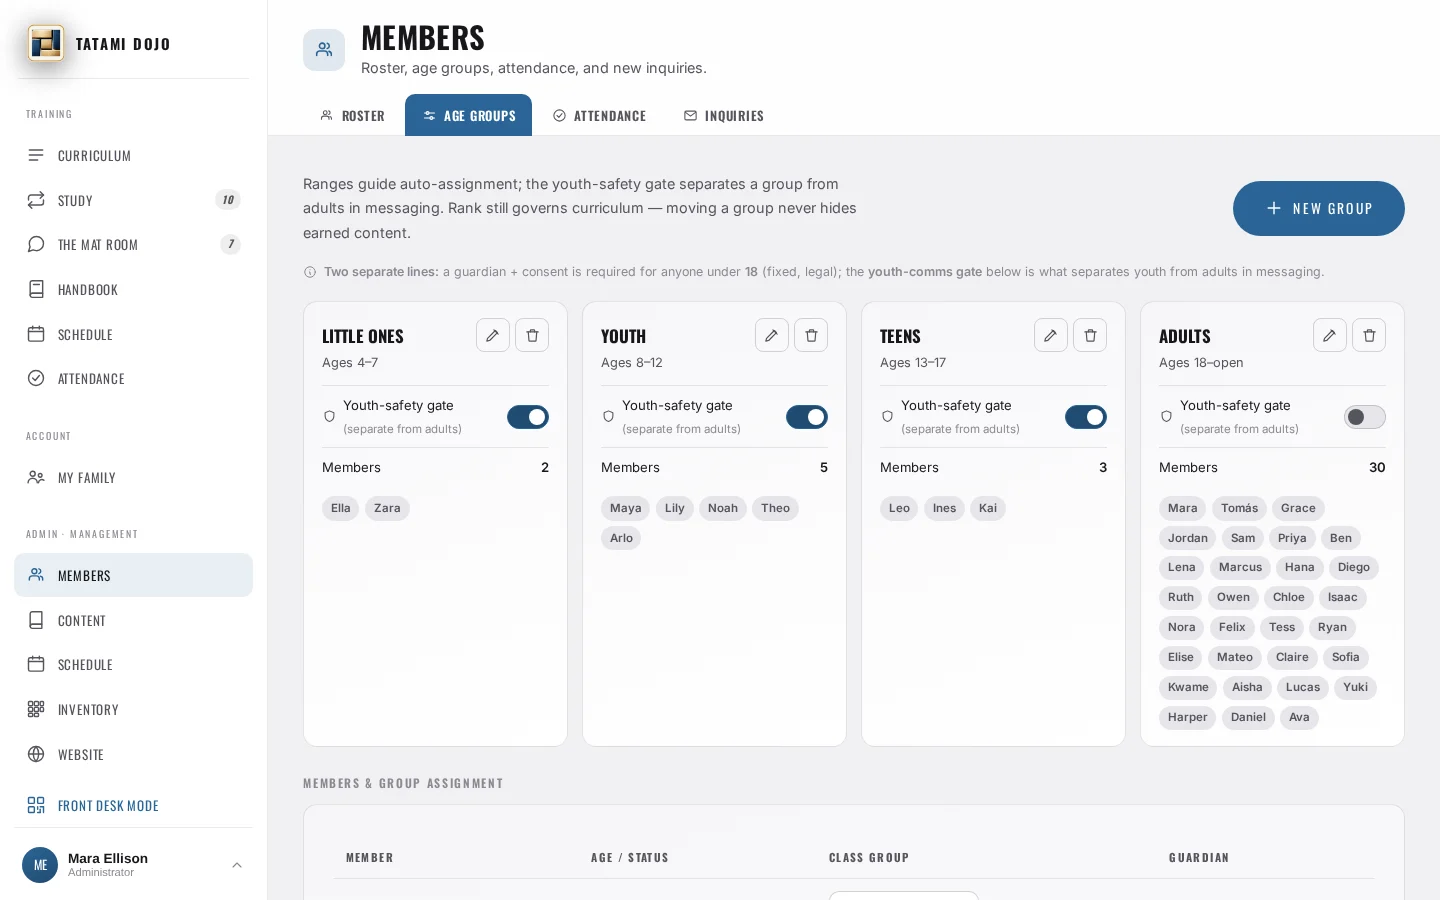Delete the Adults group
Screen dimensions: 1440x900
coord(1369,335)
